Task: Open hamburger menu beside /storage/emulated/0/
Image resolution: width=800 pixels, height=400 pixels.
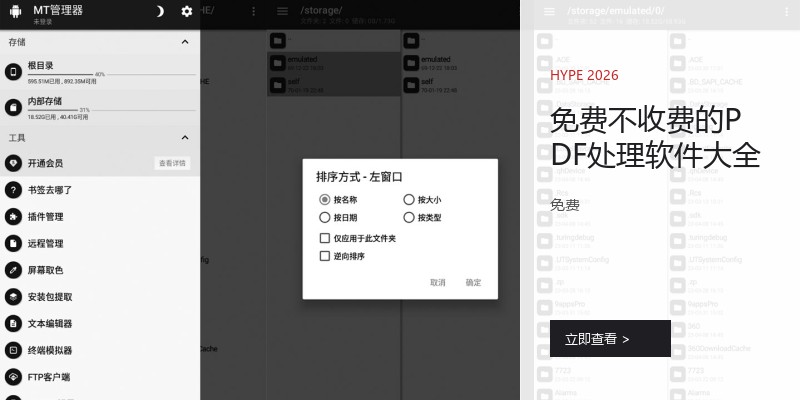Action: point(549,11)
